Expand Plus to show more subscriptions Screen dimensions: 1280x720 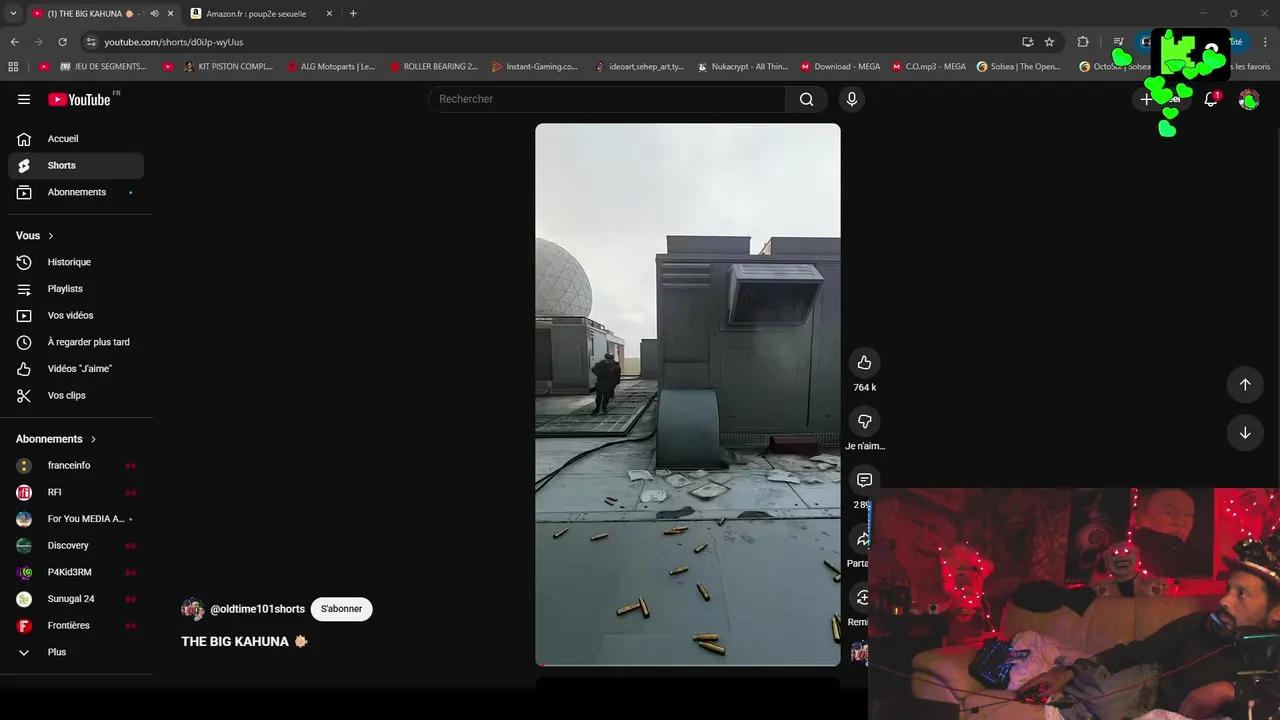click(75, 652)
